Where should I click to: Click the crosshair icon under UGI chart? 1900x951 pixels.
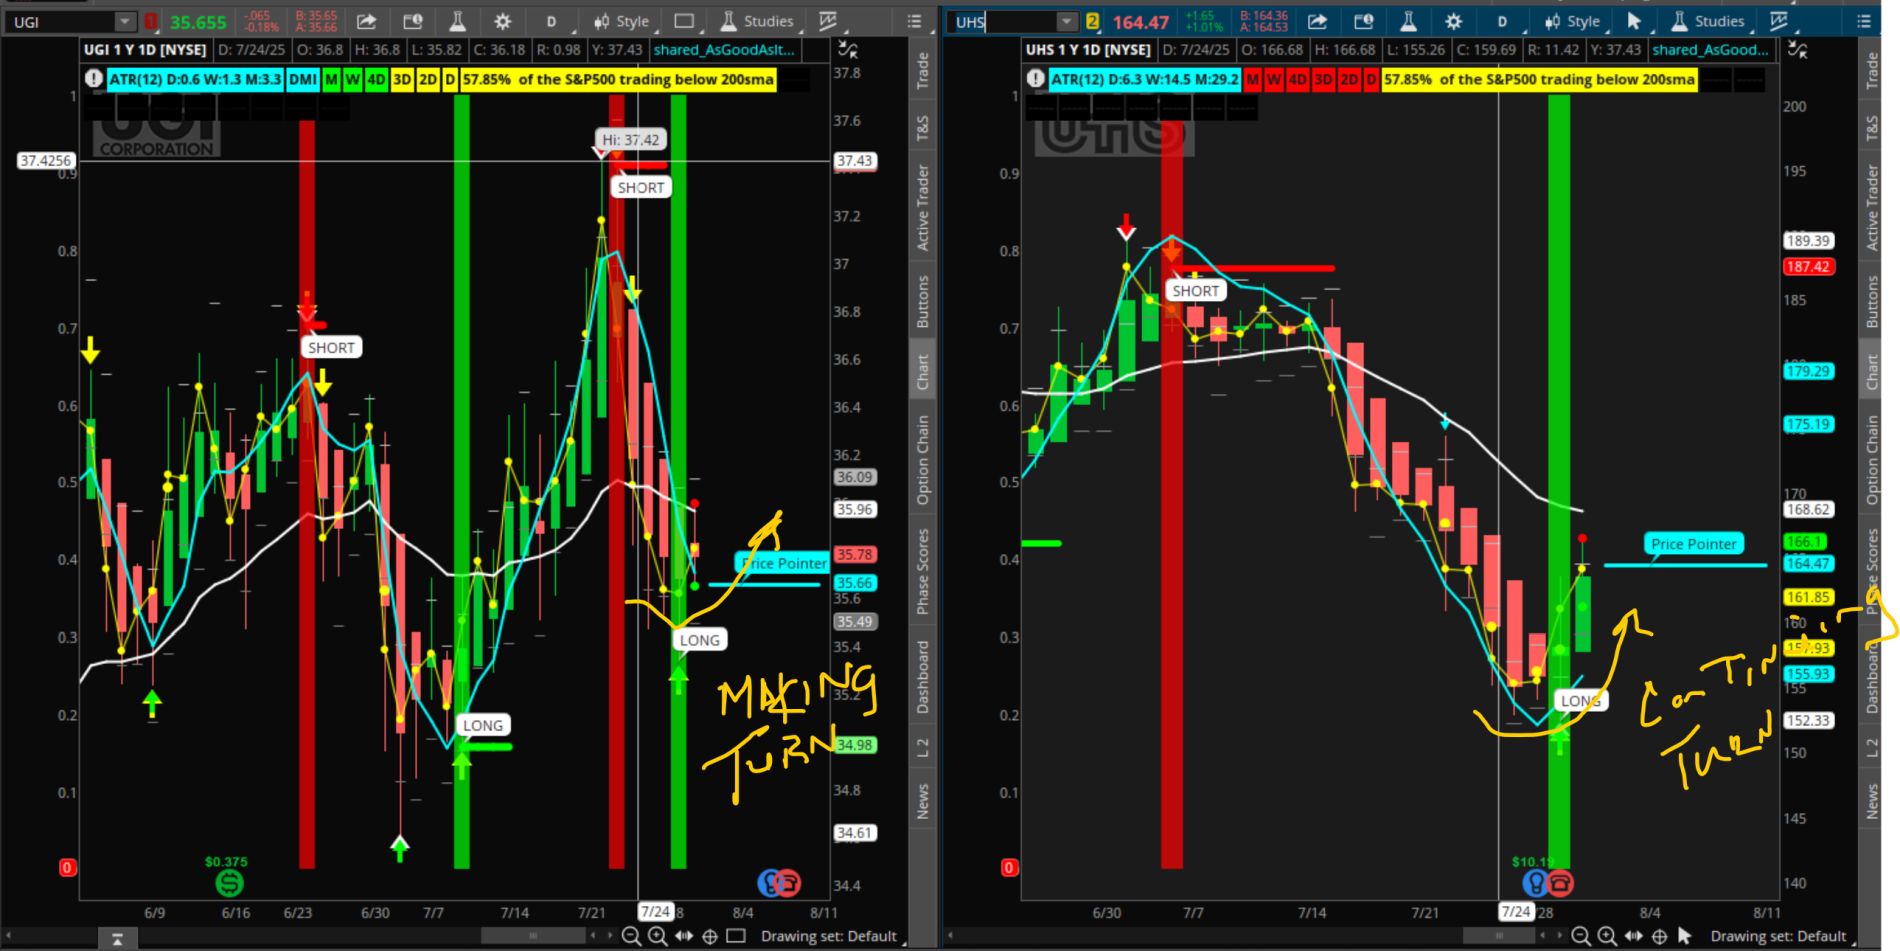pos(710,936)
